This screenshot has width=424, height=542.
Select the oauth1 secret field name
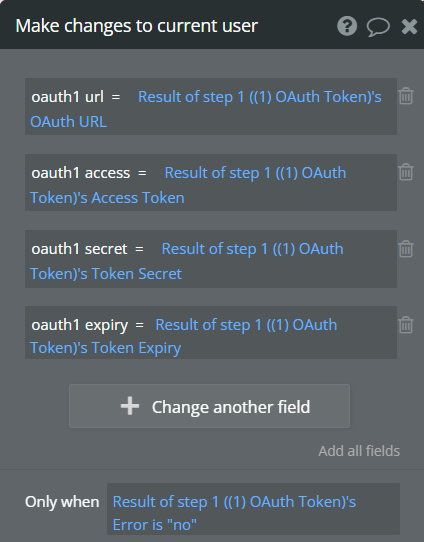click(79, 249)
